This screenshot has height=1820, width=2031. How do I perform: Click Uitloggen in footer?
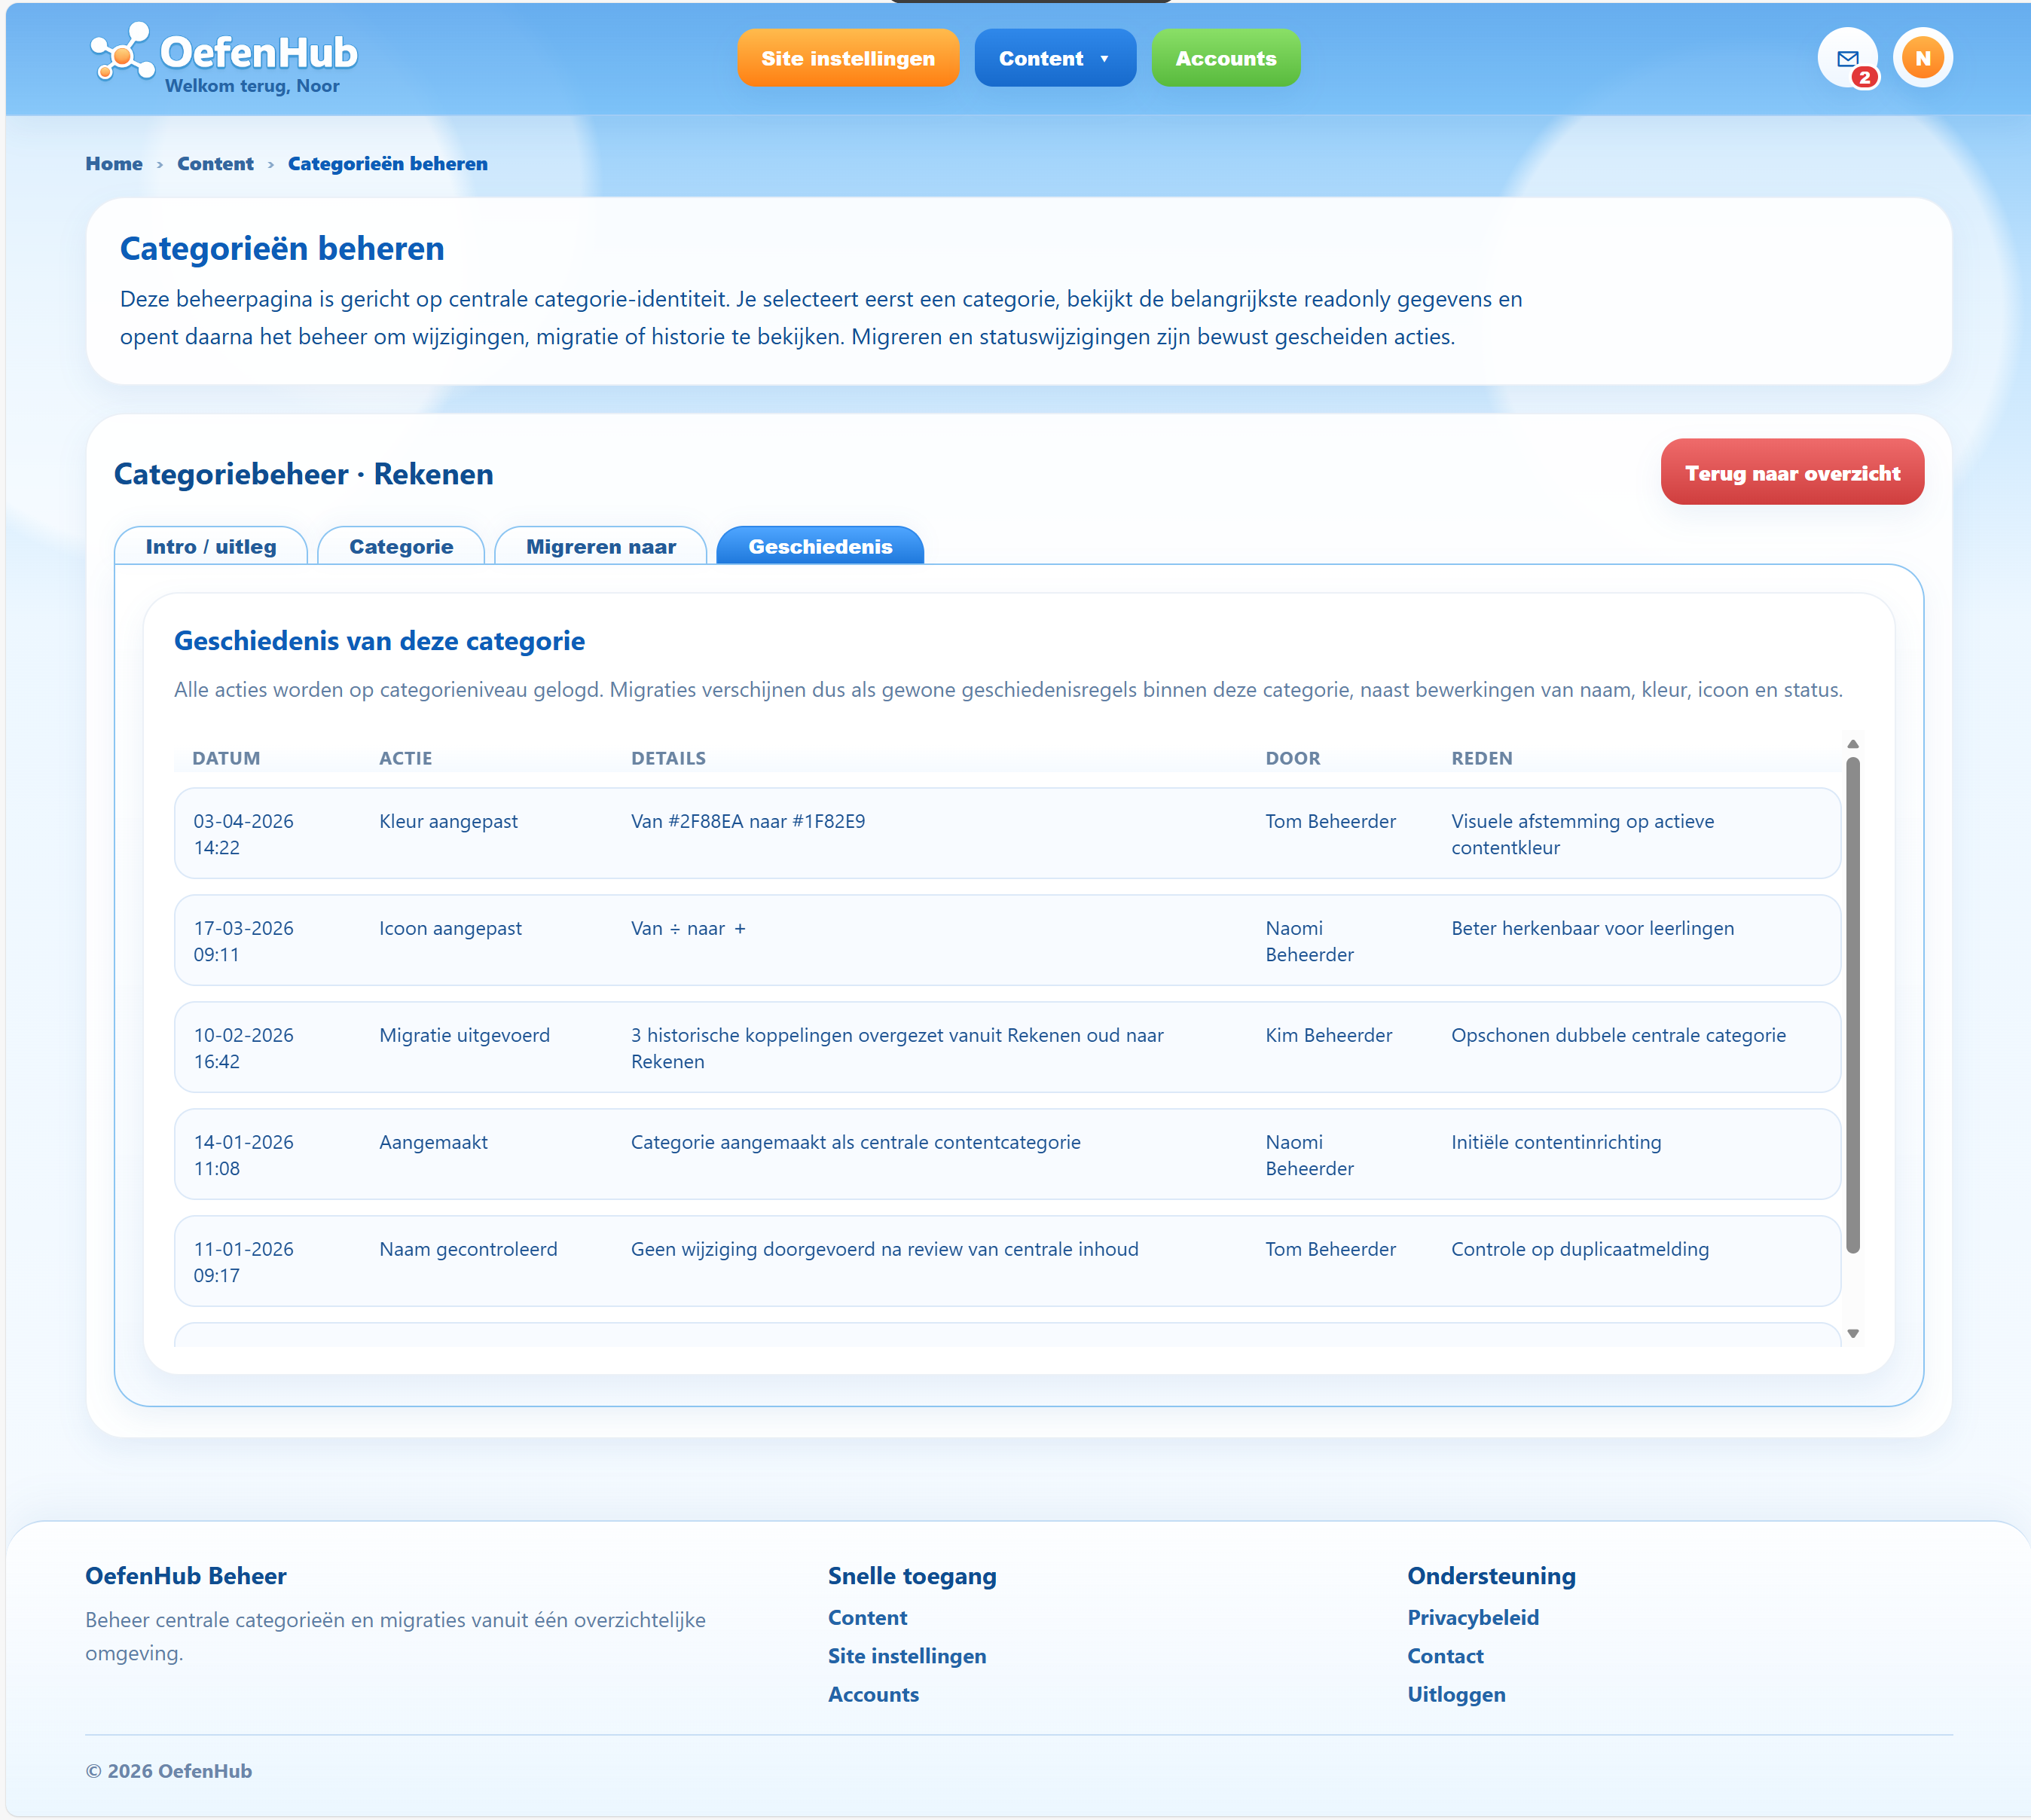click(1456, 1694)
